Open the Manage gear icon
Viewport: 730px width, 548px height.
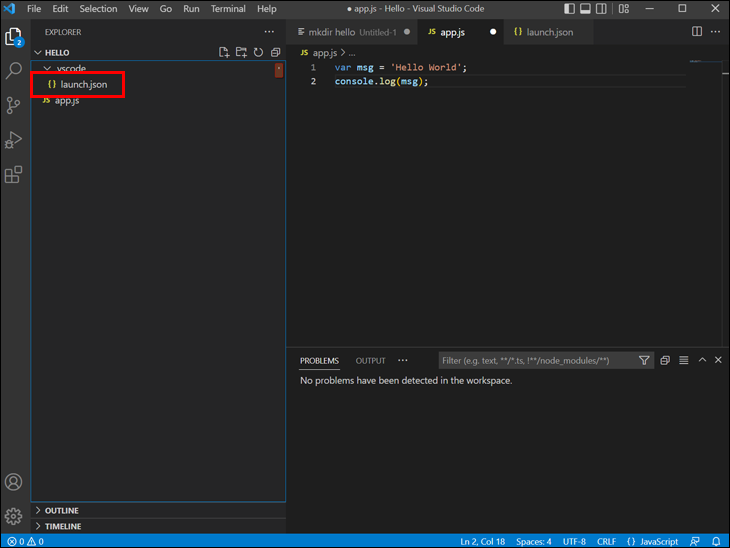pos(14,516)
